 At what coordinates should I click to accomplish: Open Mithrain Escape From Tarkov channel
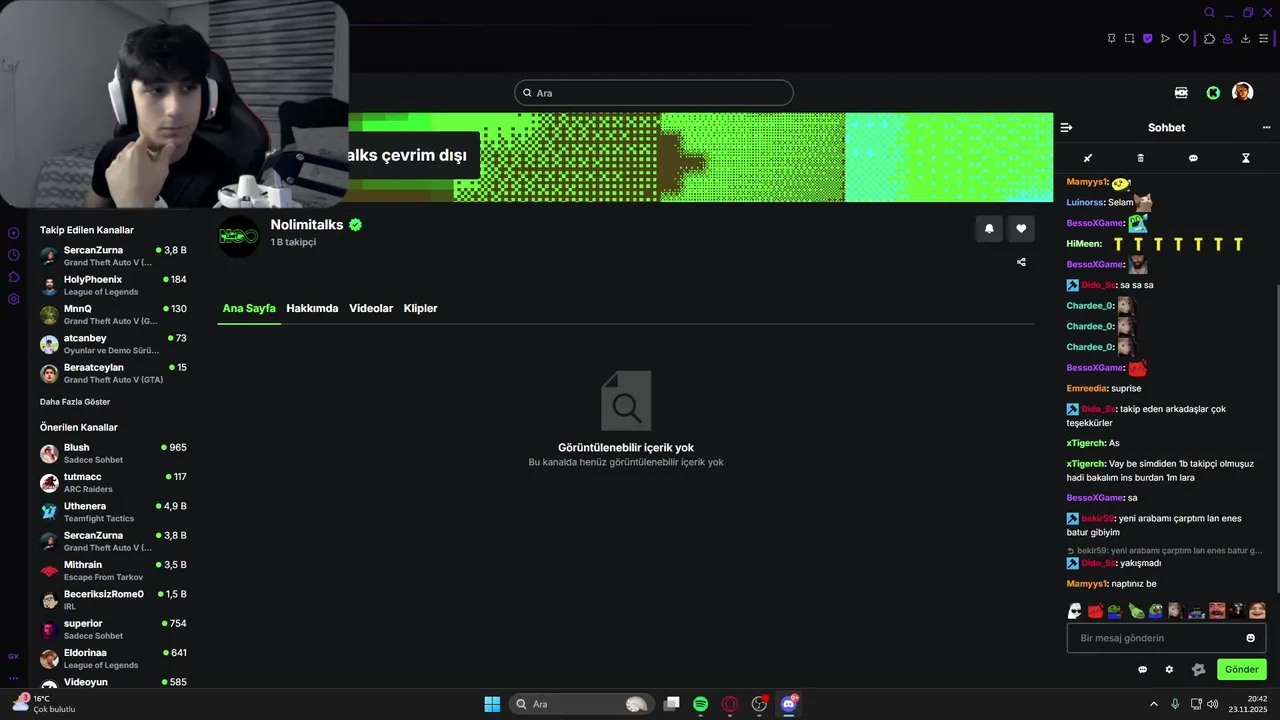[x=113, y=571]
